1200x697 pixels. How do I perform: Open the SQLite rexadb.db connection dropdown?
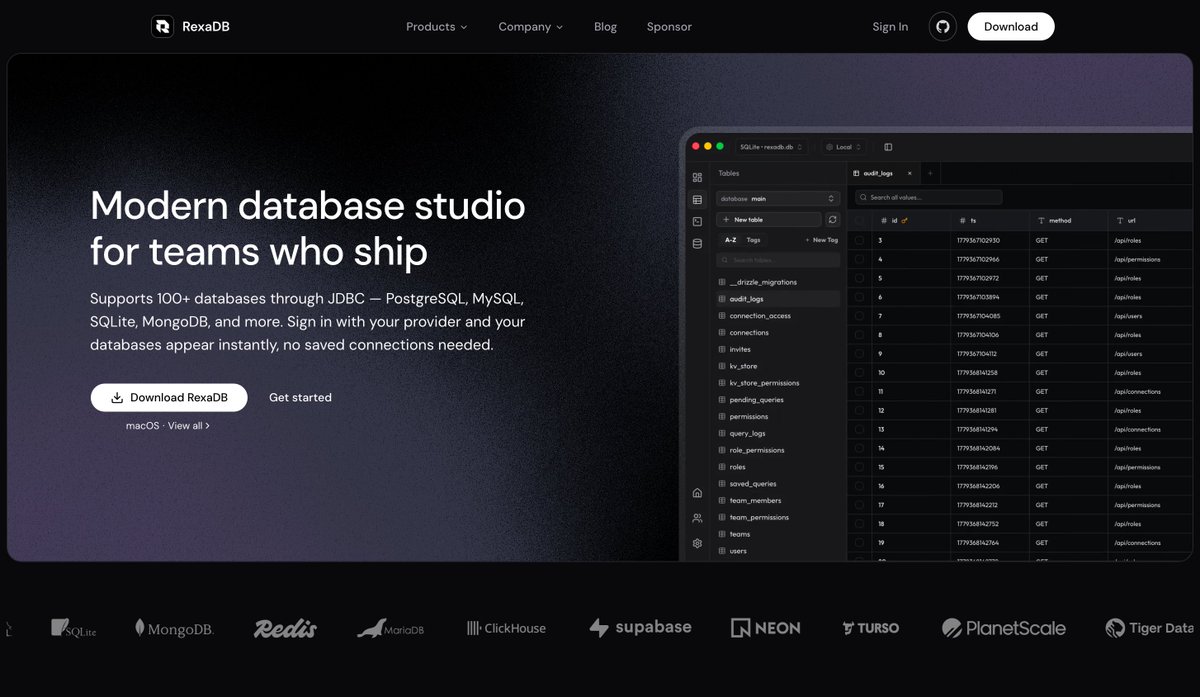[x=771, y=147]
